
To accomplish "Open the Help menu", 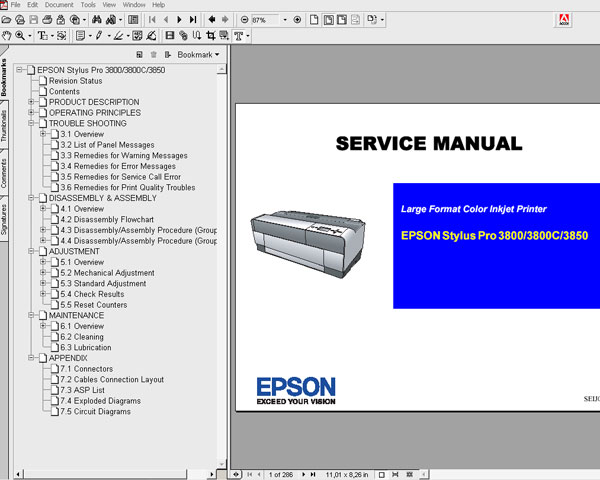I will (158, 5).
